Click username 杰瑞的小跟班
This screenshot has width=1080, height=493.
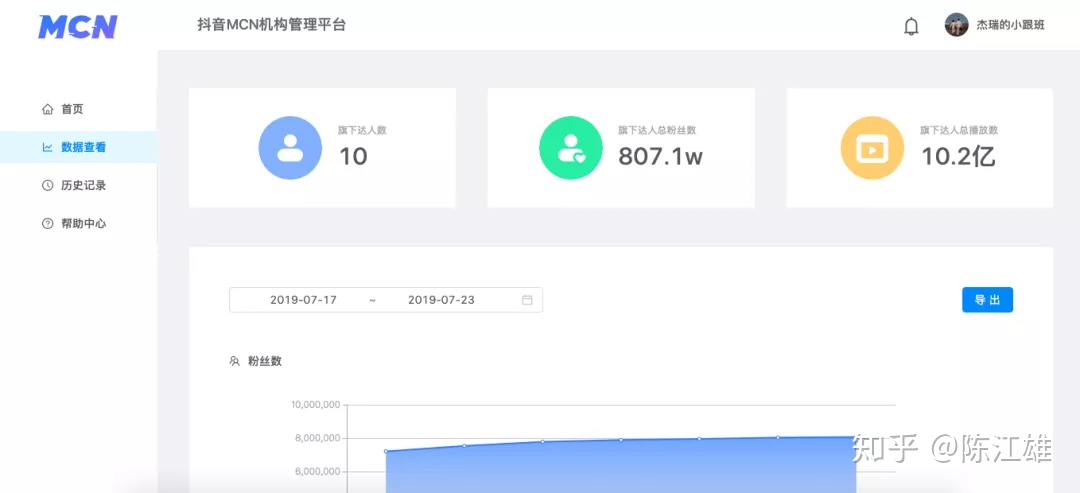click(1010, 25)
